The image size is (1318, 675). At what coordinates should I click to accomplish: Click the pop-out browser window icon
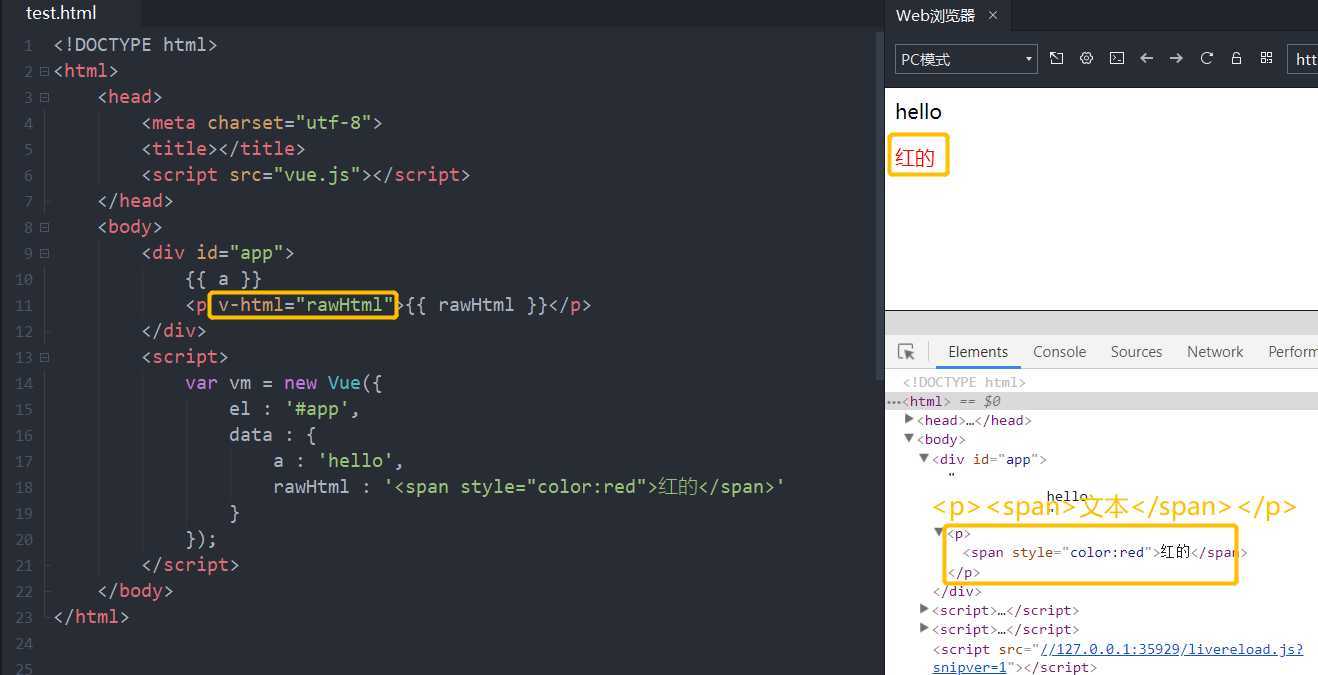(x=1056, y=59)
